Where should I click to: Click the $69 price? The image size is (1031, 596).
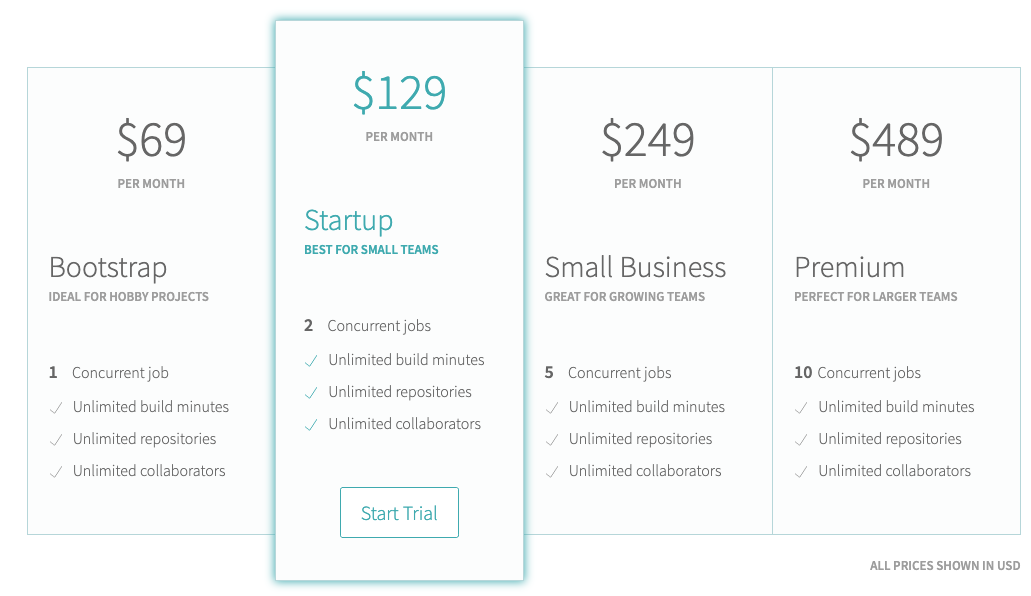[151, 140]
